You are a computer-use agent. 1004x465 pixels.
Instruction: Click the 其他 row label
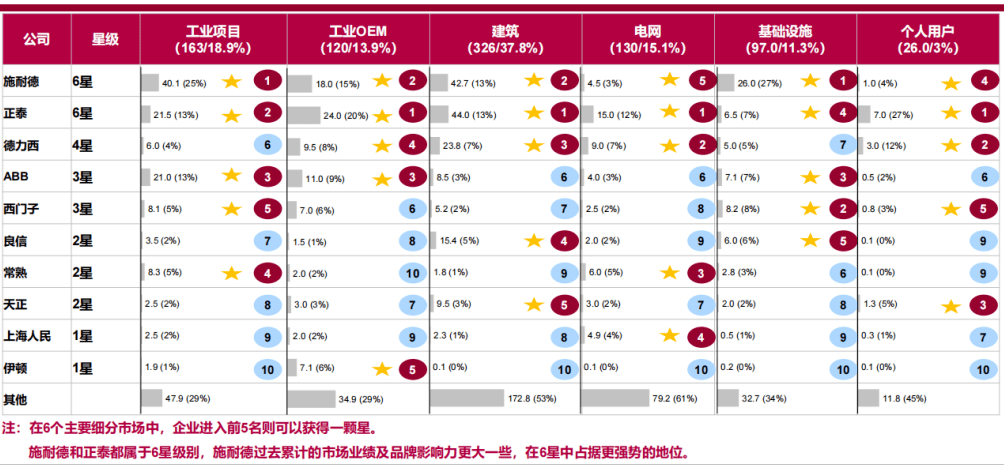(x=16, y=399)
